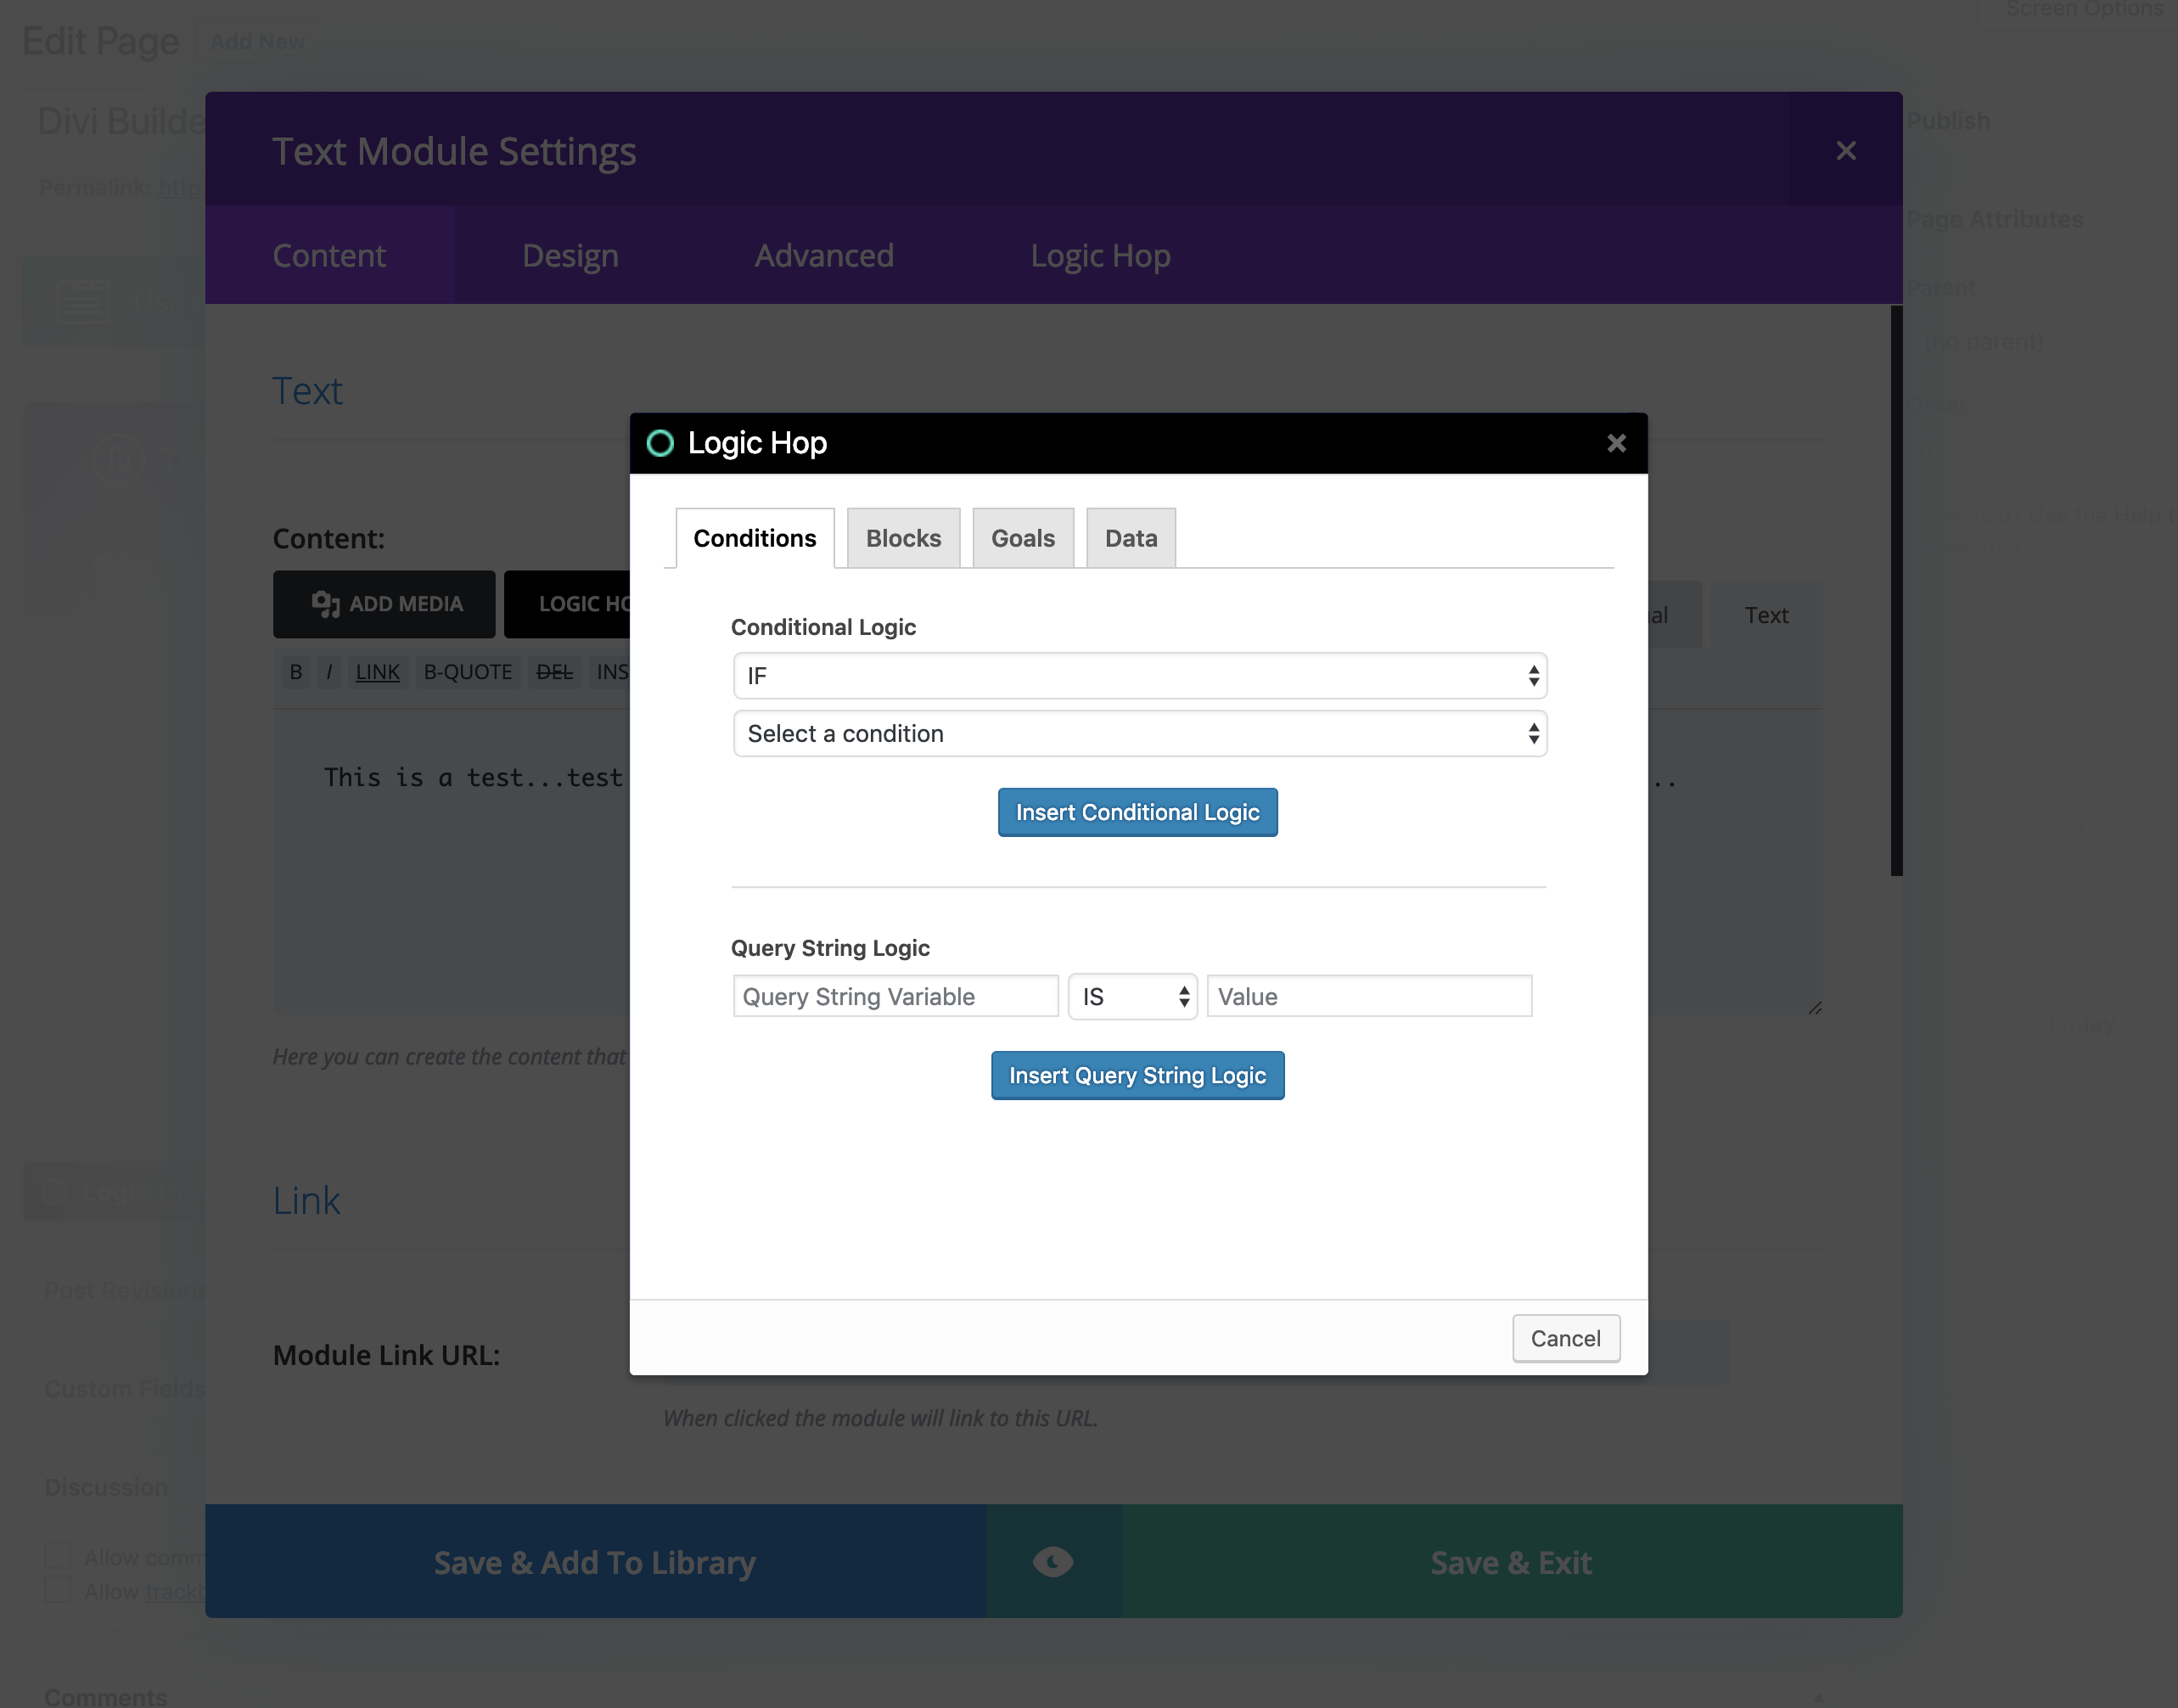Click the preview eye icon
The height and width of the screenshot is (1708, 2178).
tap(1053, 1561)
